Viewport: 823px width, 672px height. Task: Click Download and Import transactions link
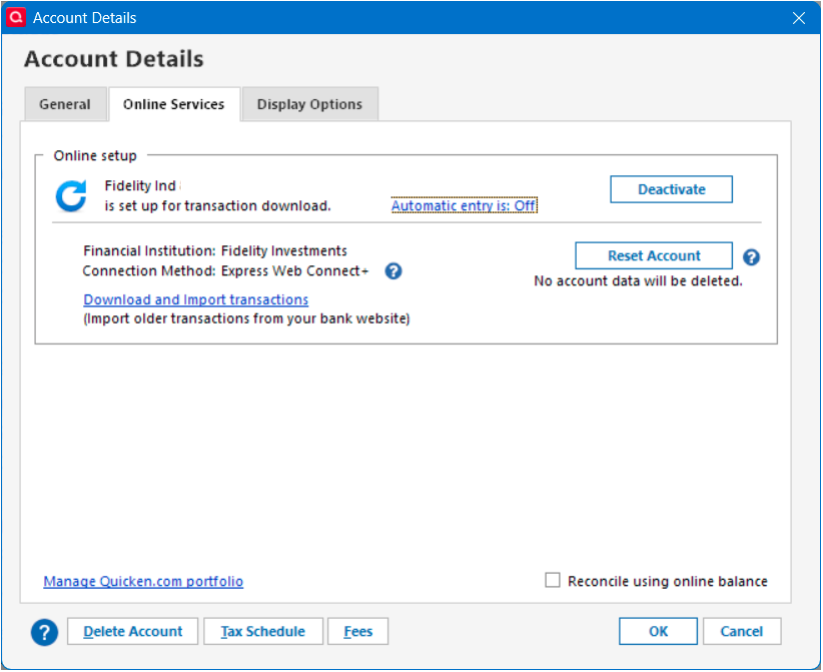(x=196, y=299)
